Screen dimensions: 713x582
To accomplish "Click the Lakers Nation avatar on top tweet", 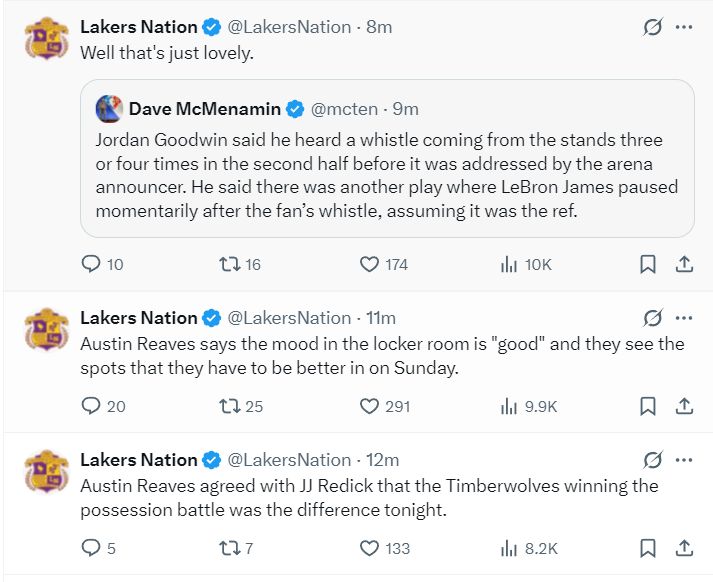I will tap(45, 38).
